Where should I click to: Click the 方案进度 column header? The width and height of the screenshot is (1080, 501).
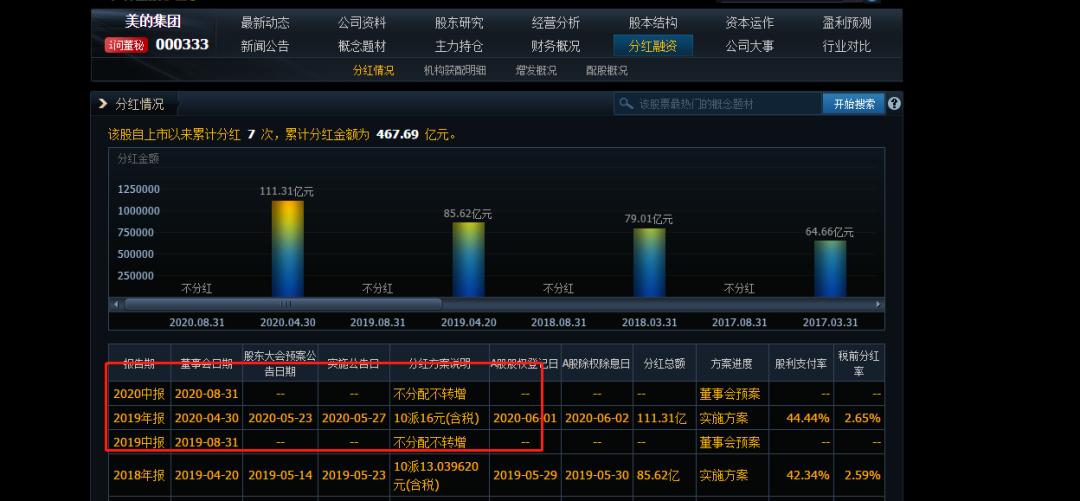click(x=732, y=364)
